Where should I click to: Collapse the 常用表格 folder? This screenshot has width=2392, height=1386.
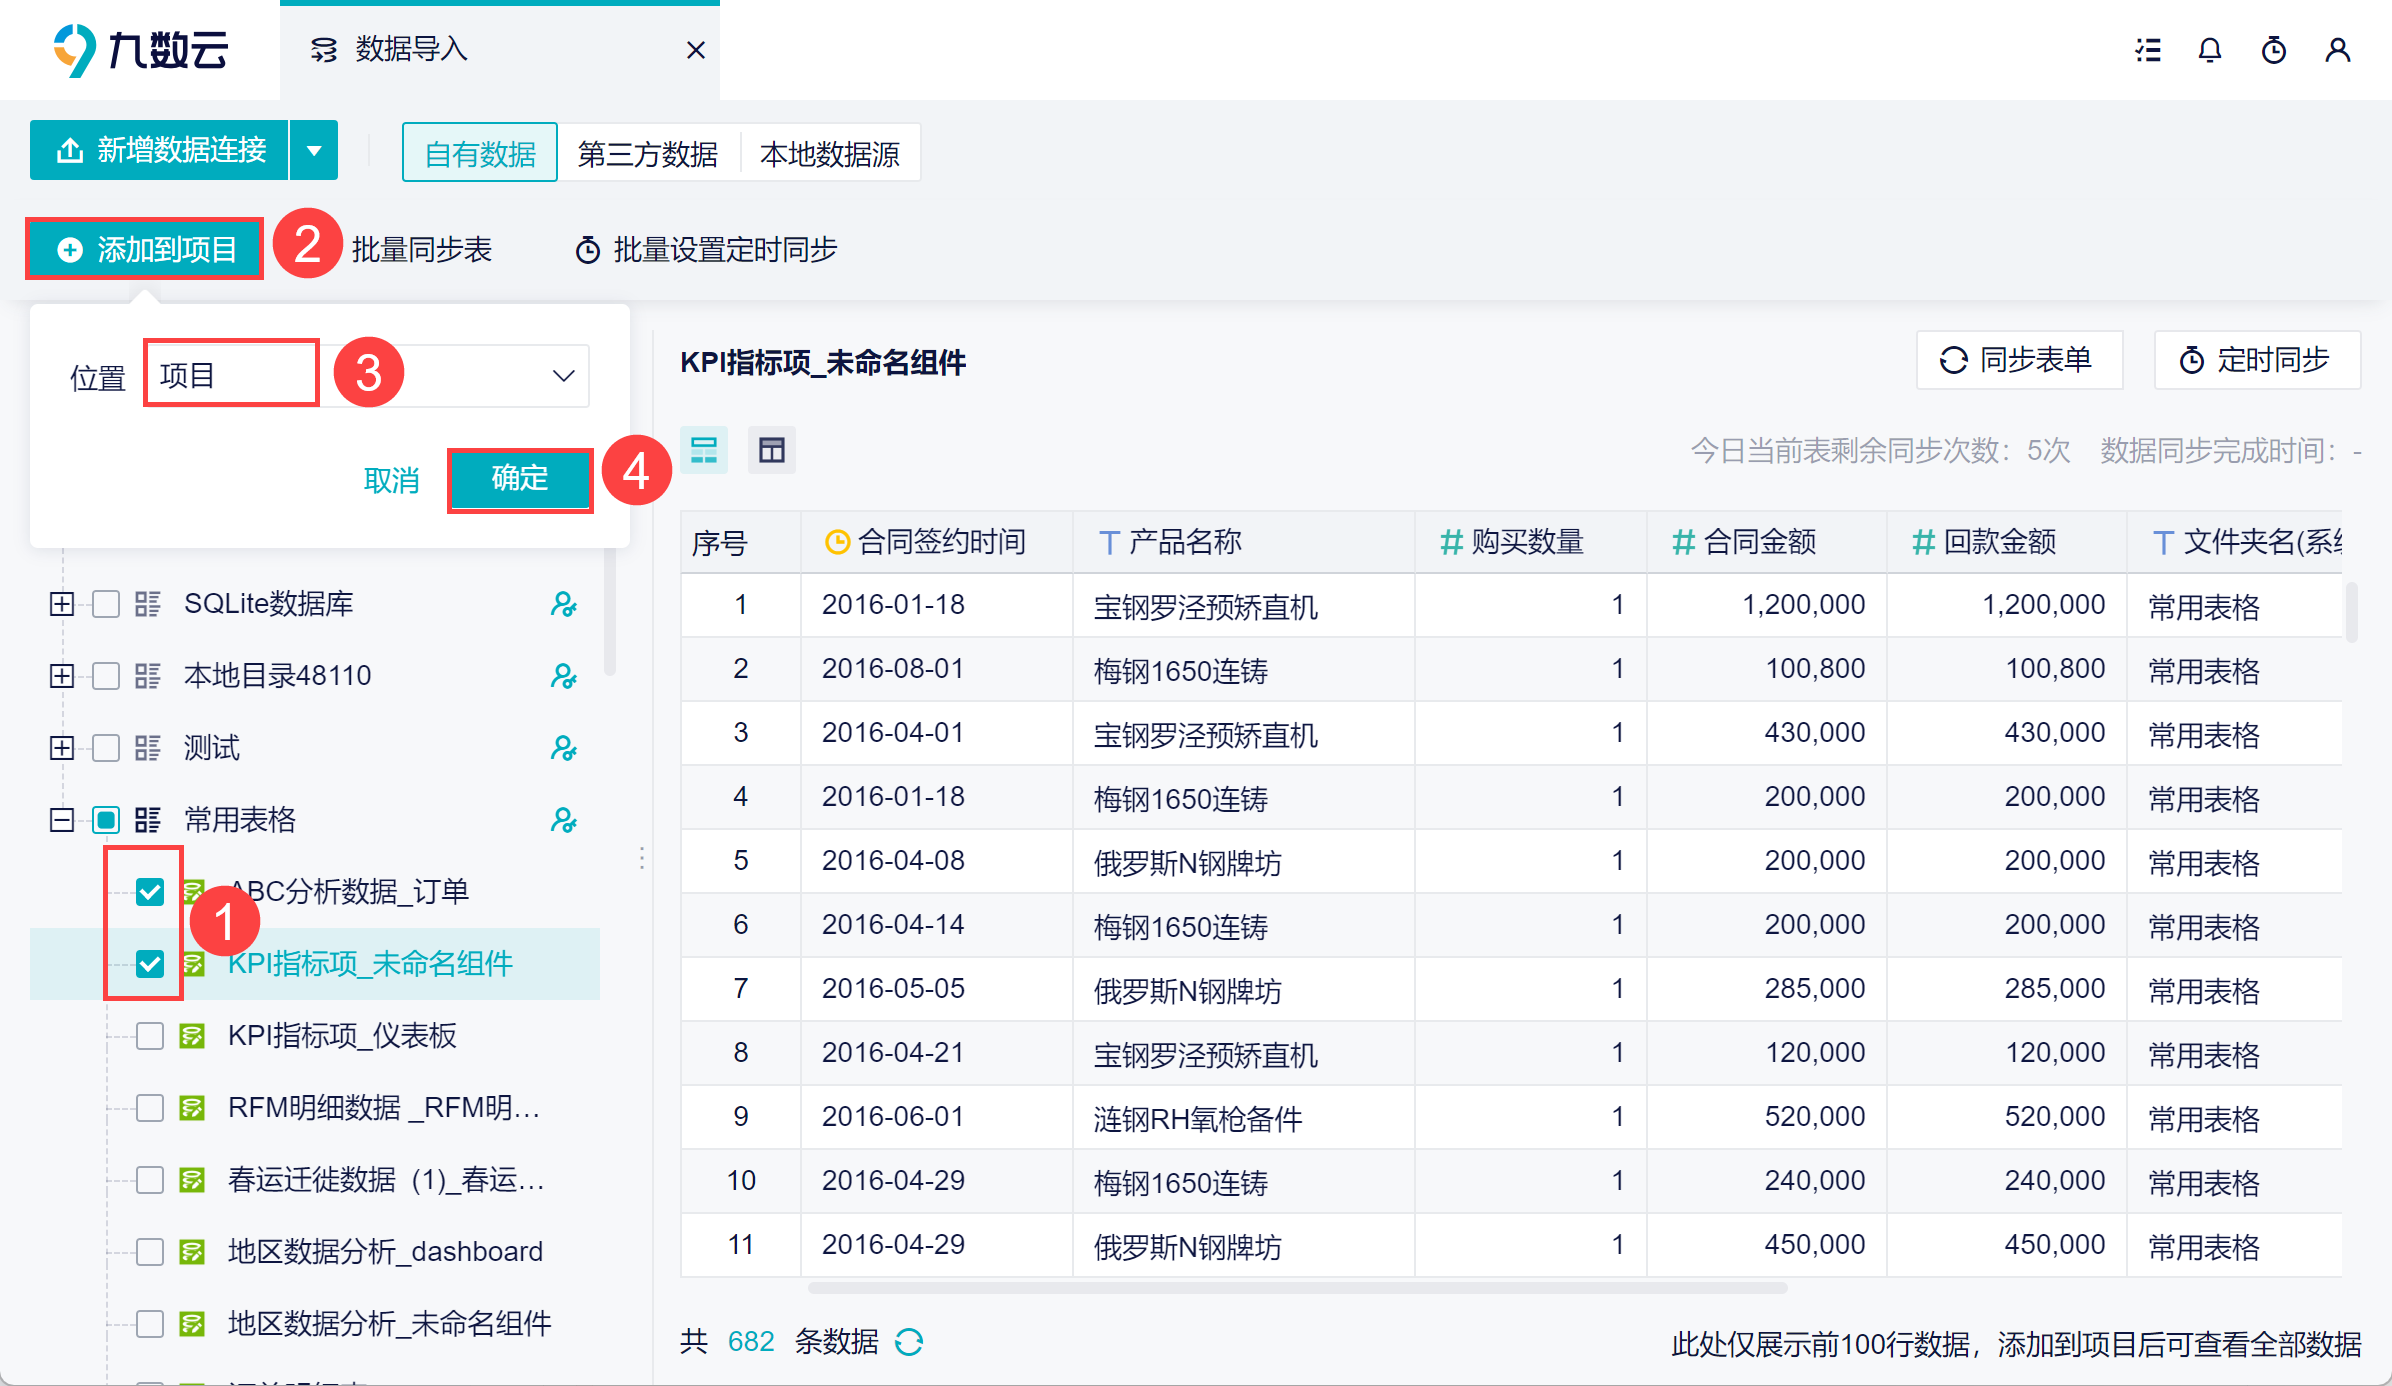[62, 820]
